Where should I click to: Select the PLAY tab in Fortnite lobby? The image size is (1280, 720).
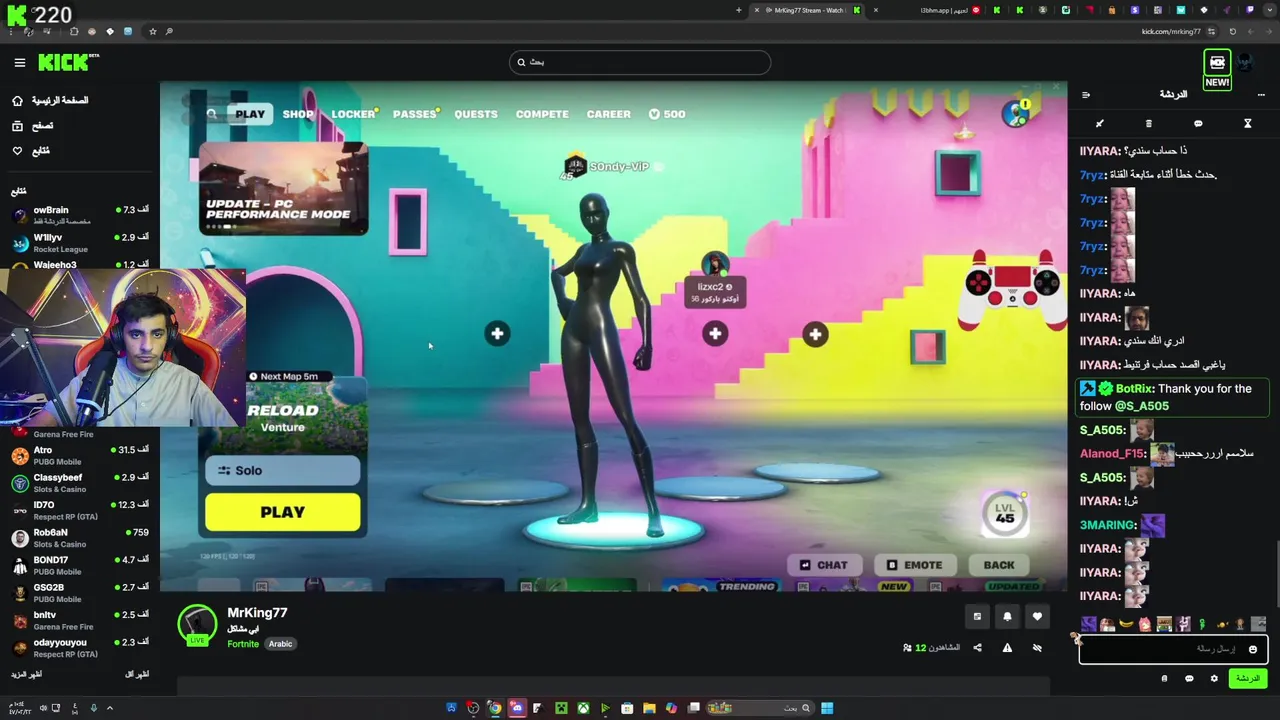coord(250,114)
